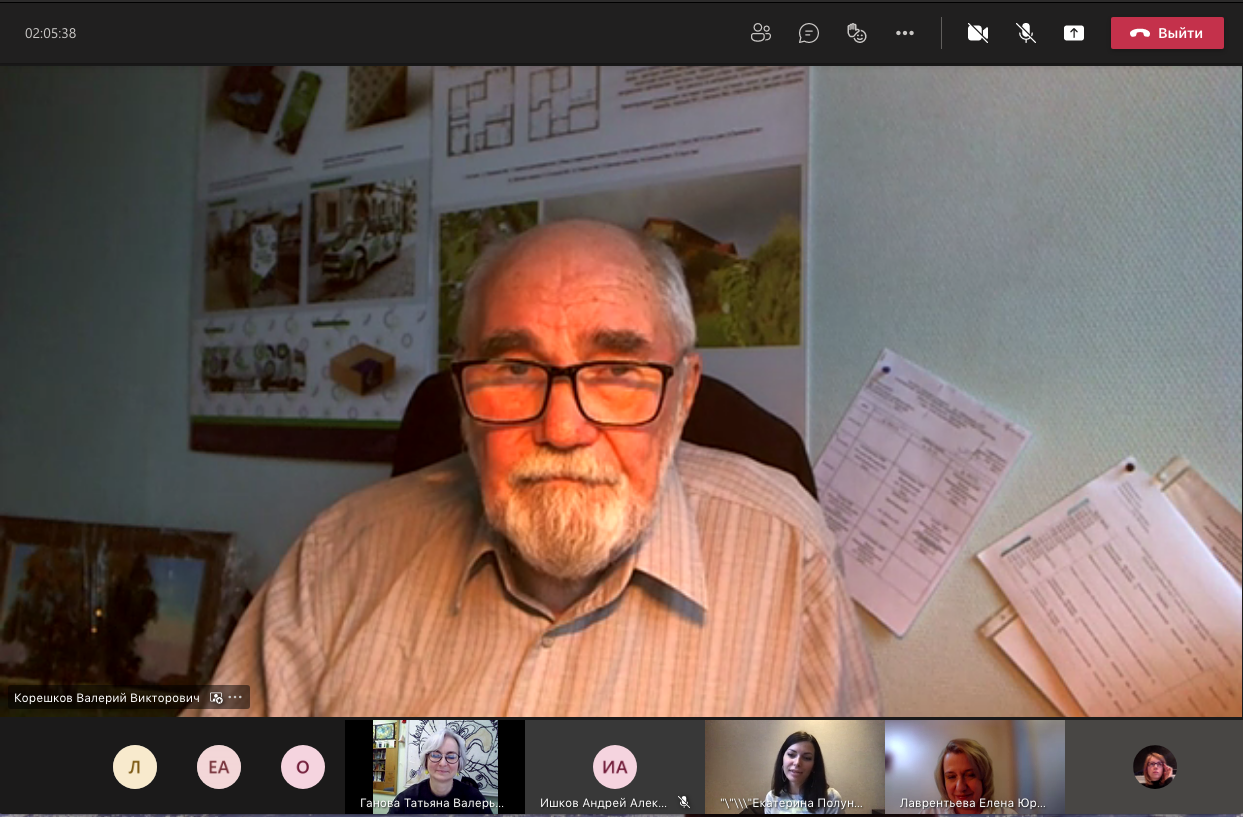Open the participants list panel
The width and height of the screenshot is (1243, 817).
[761, 33]
